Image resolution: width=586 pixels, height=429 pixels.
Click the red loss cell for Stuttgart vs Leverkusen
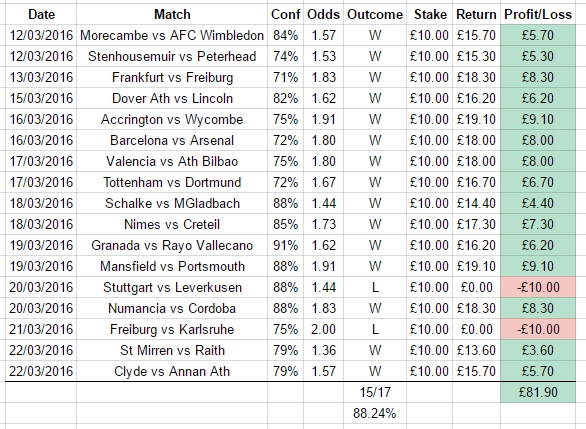tap(538, 287)
